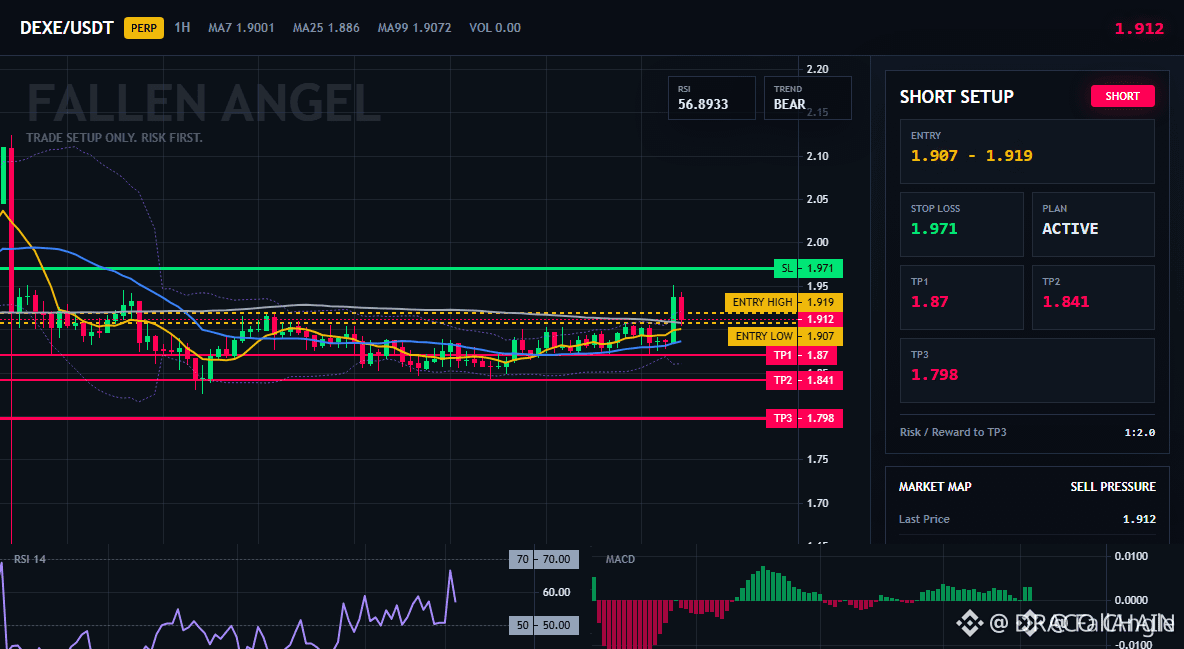The width and height of the screenshot is (1184, 649).
Task: Click the 2.00 price axis label
Action: pyautogui.click(x=818, y=243)
